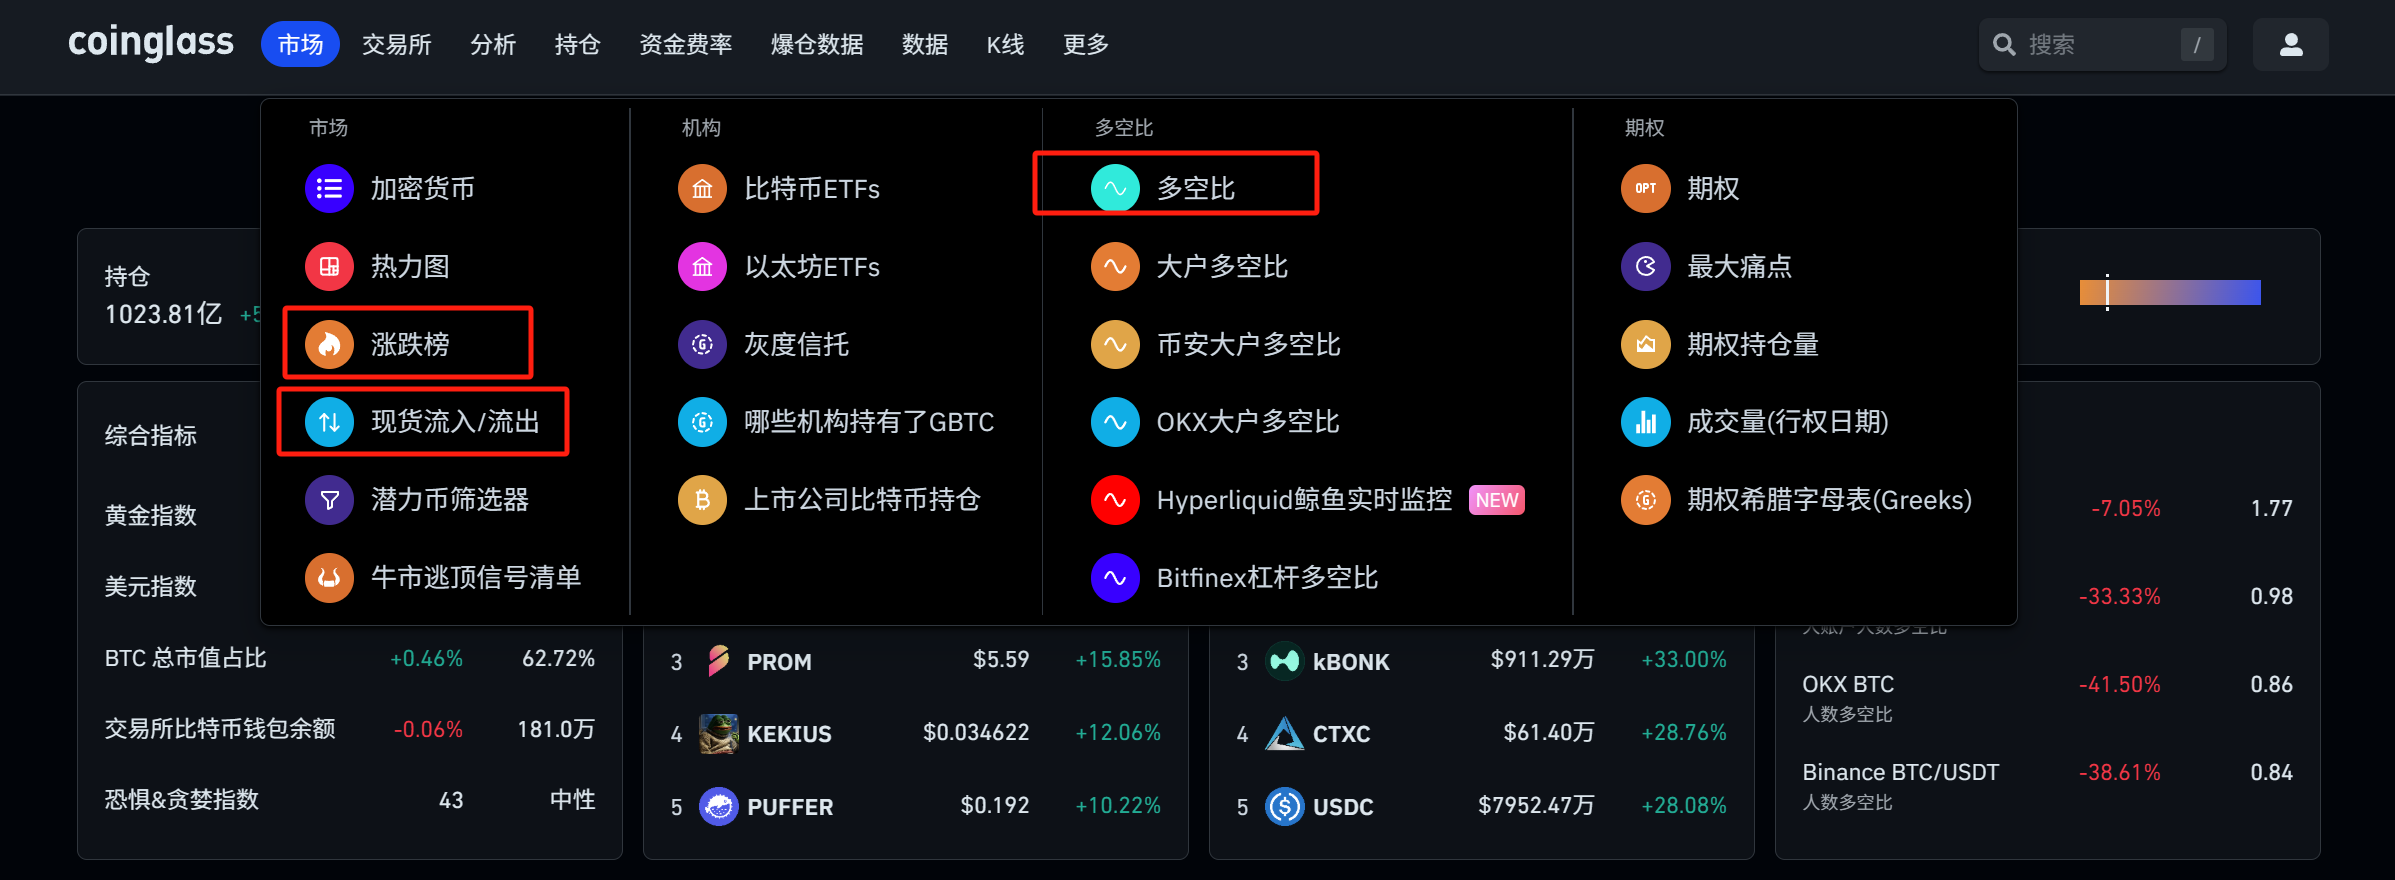Open the USDC coin row

[x=1481, y=806]
